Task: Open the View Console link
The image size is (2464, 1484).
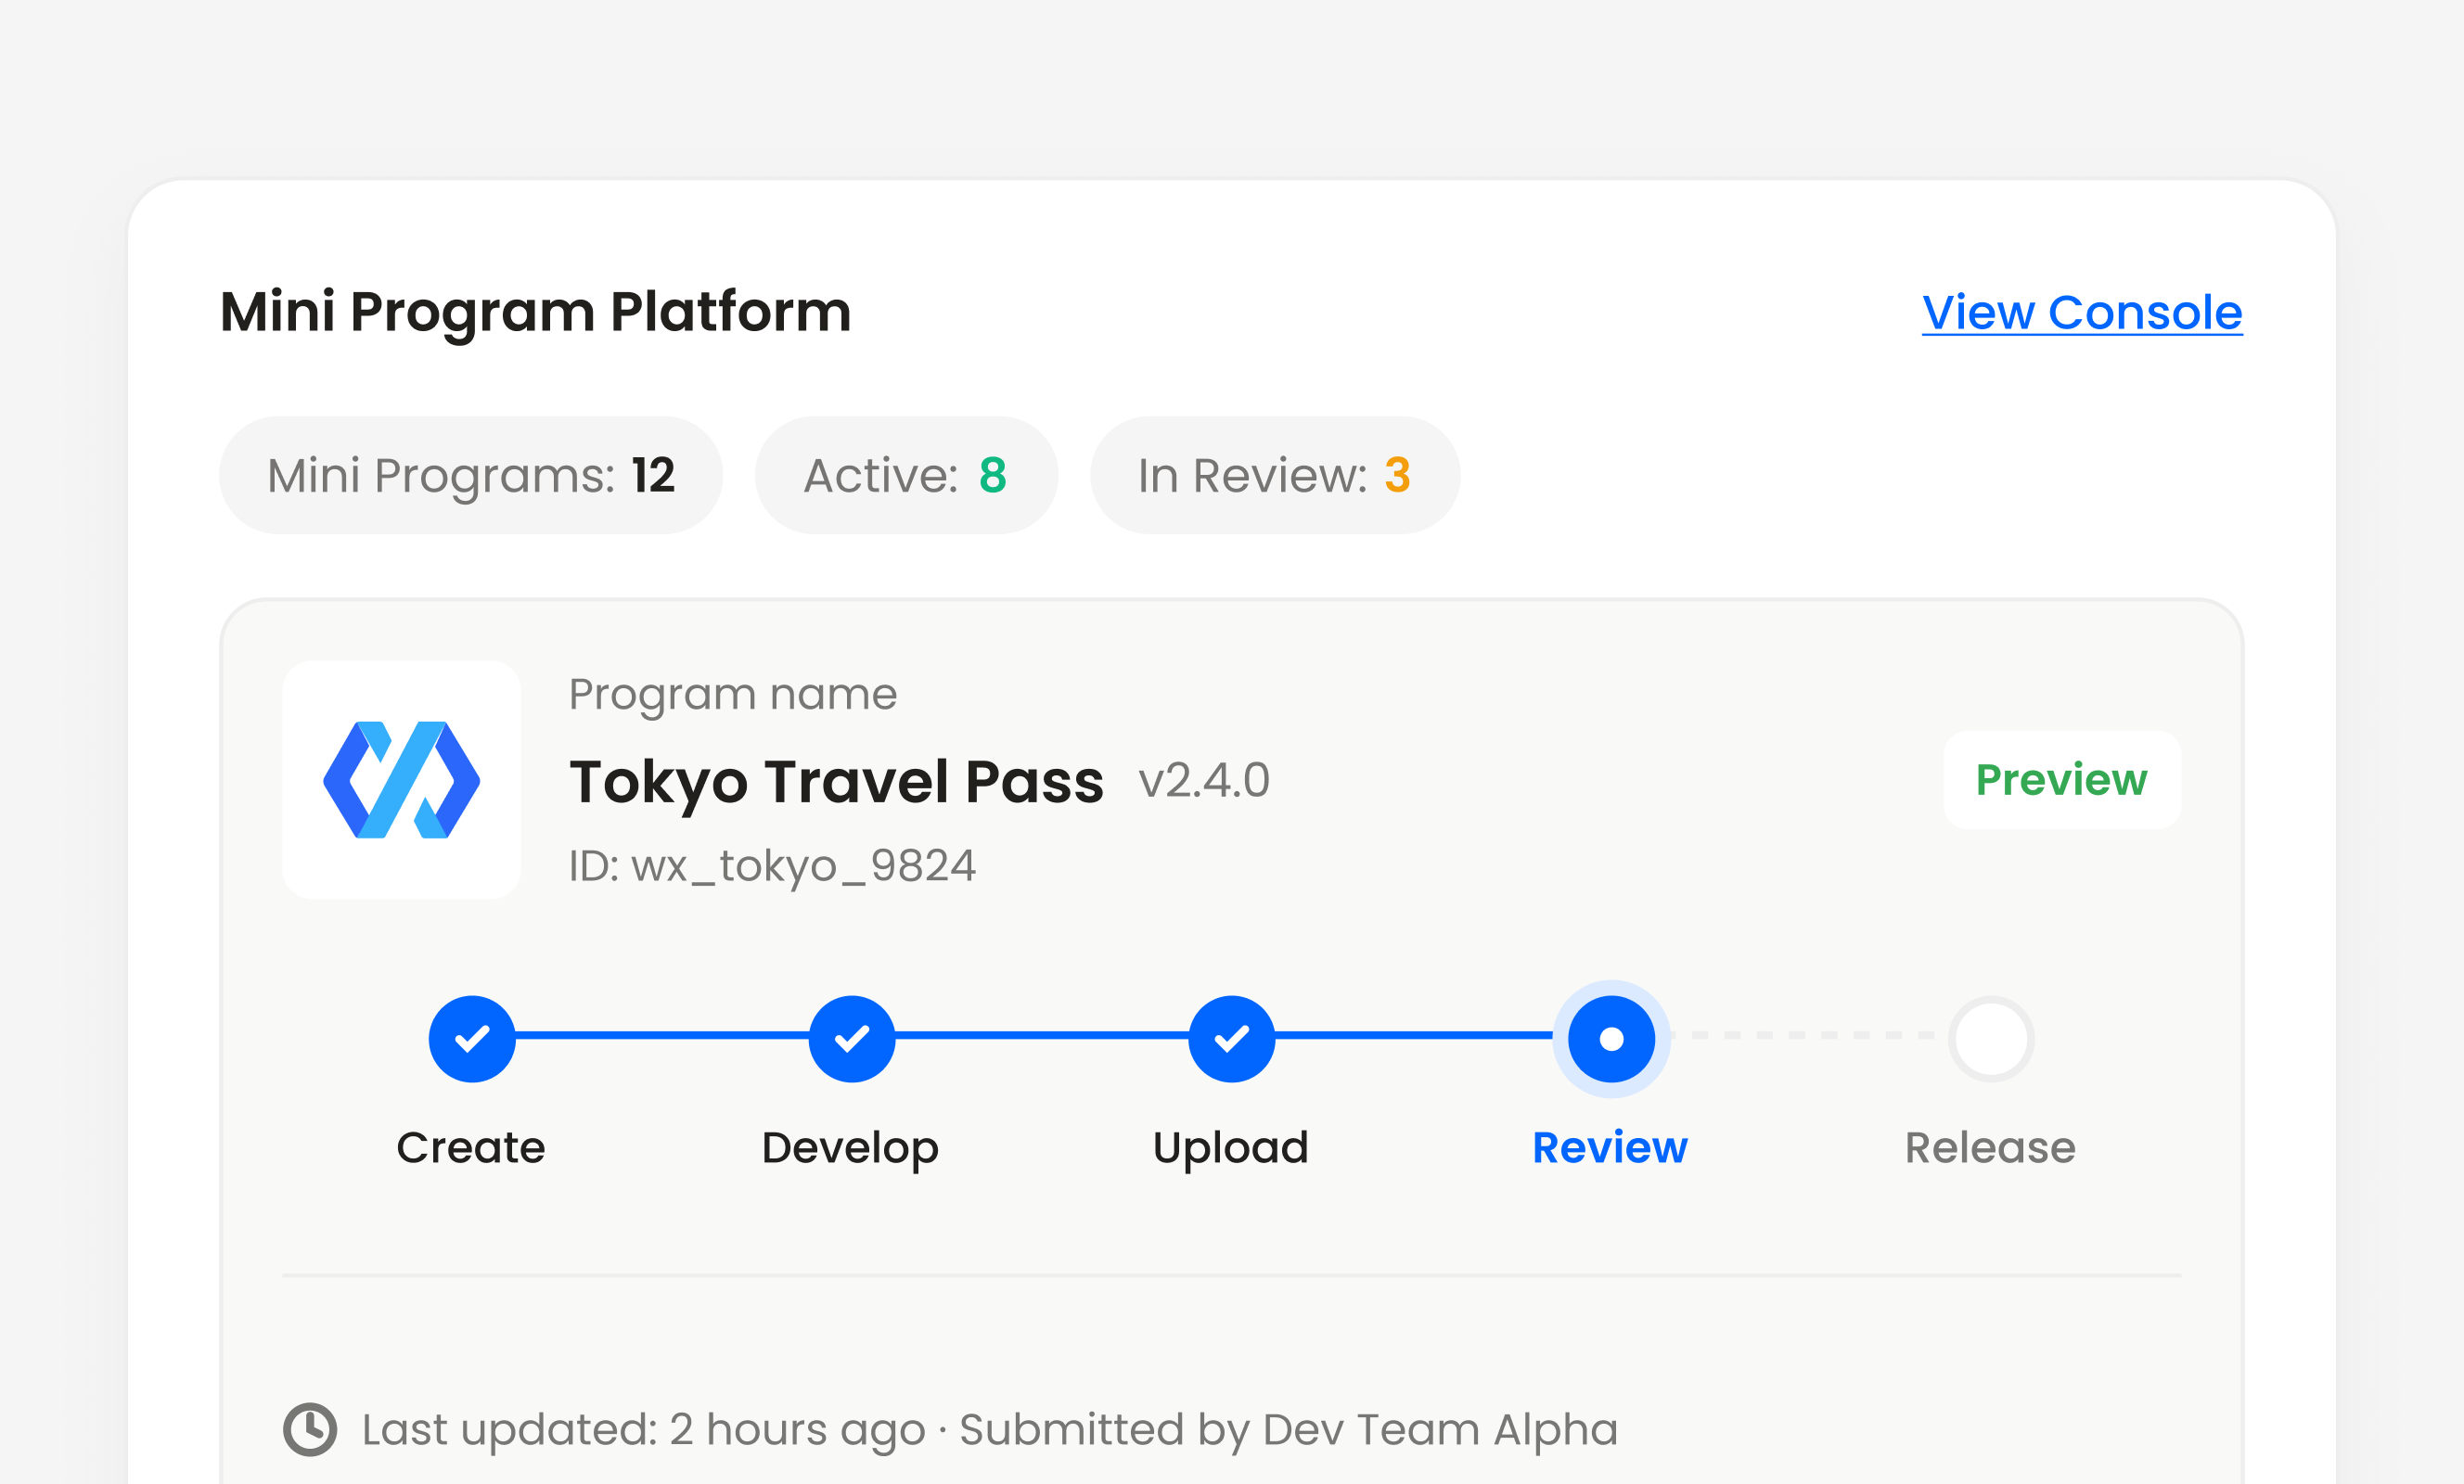Action: tap(2082, 312)
